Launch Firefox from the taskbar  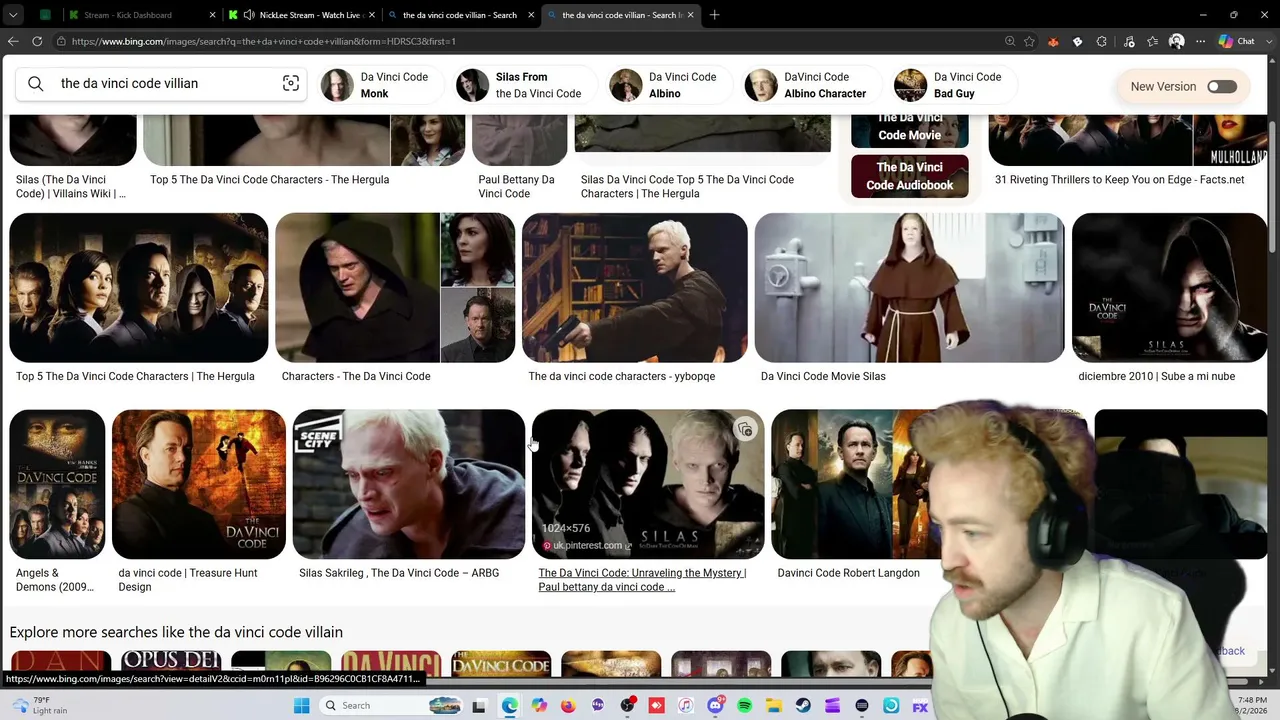click(x=568, y=706)
